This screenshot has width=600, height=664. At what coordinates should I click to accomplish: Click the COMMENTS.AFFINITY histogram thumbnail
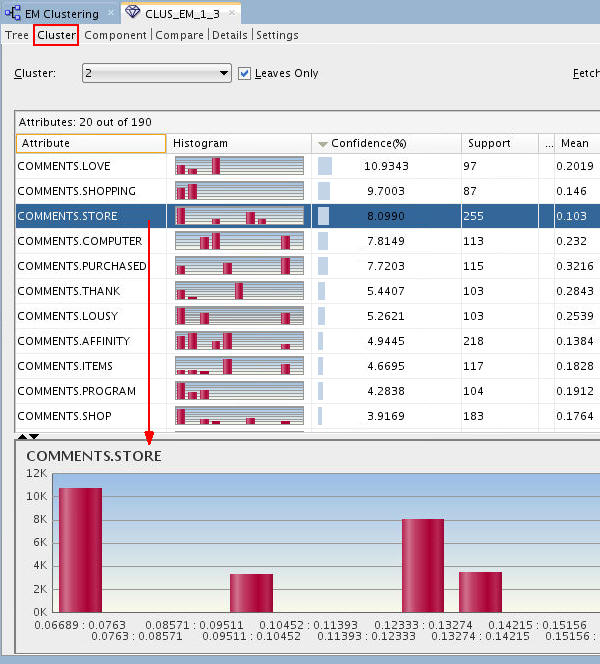(239, 340)
